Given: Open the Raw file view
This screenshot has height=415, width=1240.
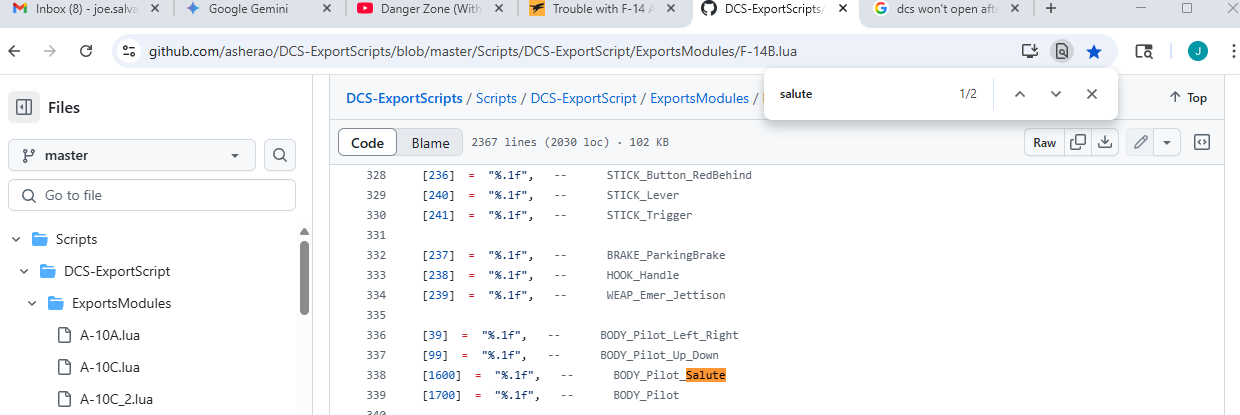Looking at the screenshot, I should pos(1044,143).
